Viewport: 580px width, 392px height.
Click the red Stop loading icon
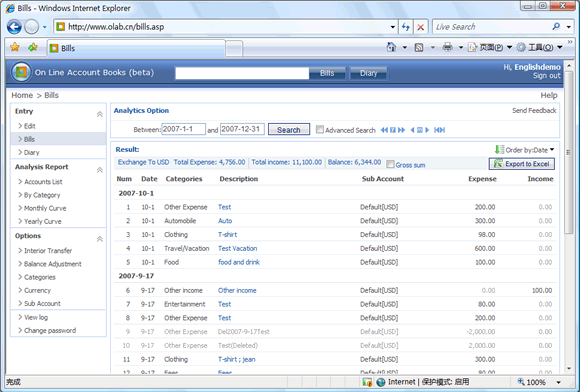click(421, 27)
